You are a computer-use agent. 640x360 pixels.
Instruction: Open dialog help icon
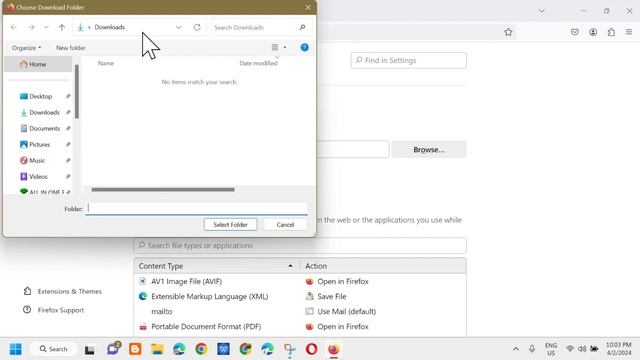tap(304, 47)
